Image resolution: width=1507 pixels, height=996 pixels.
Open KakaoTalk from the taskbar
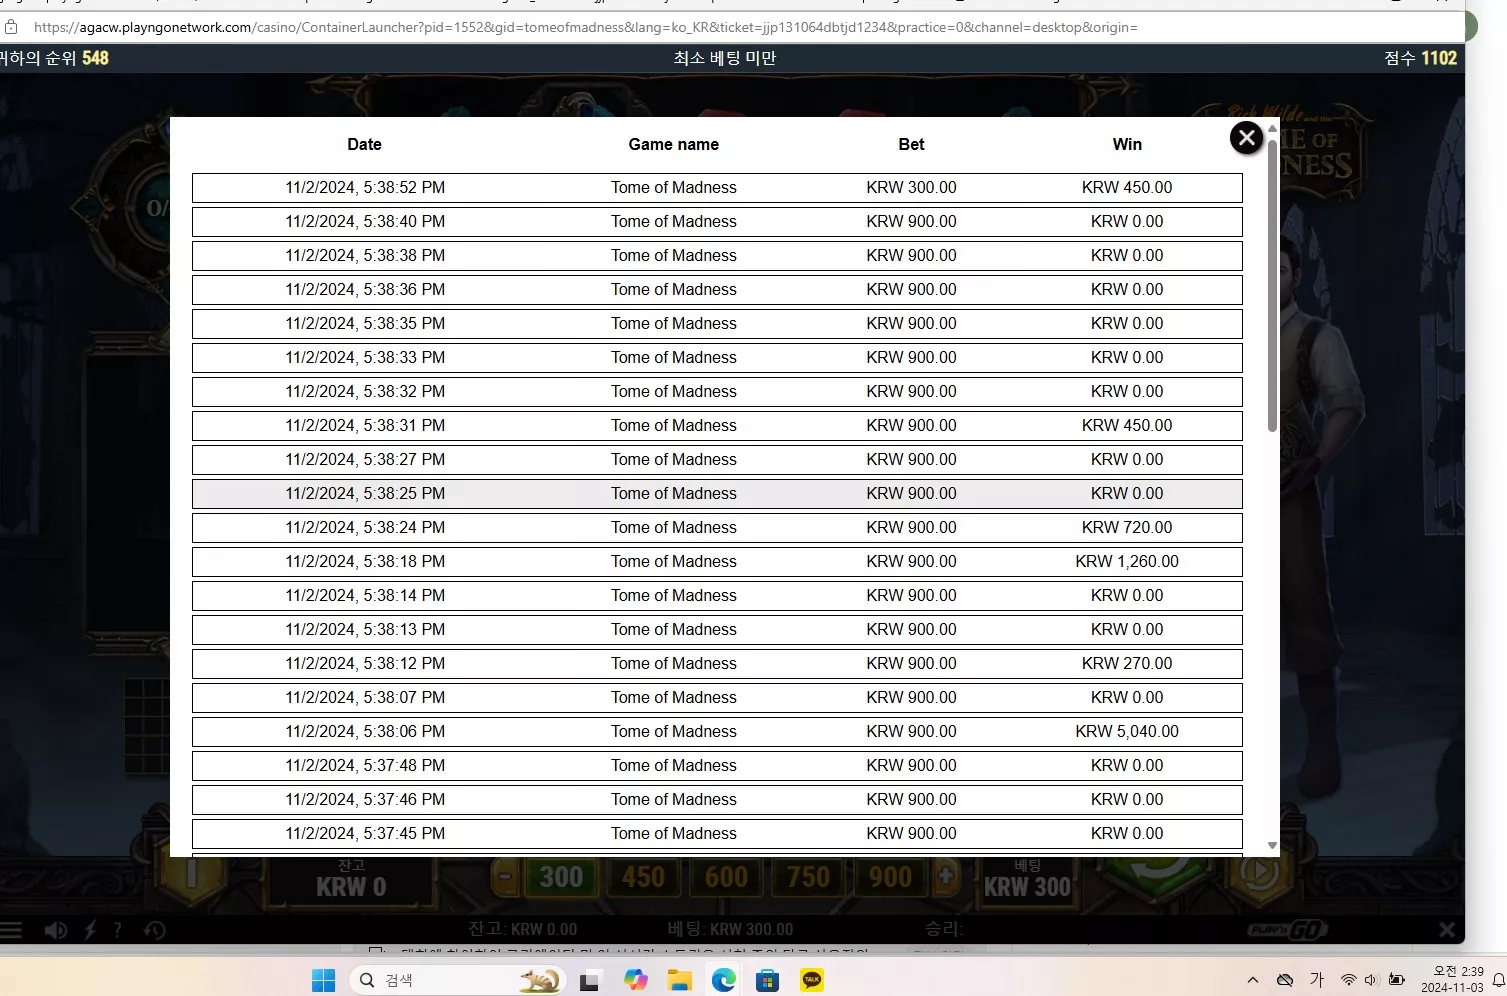point(812,980)
